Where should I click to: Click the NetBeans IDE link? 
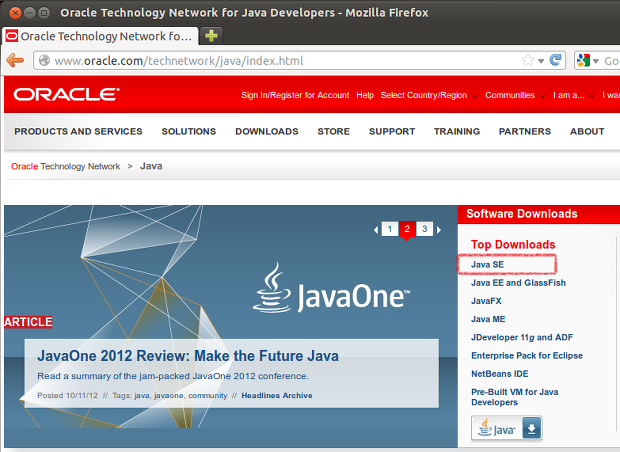[499, 374]
